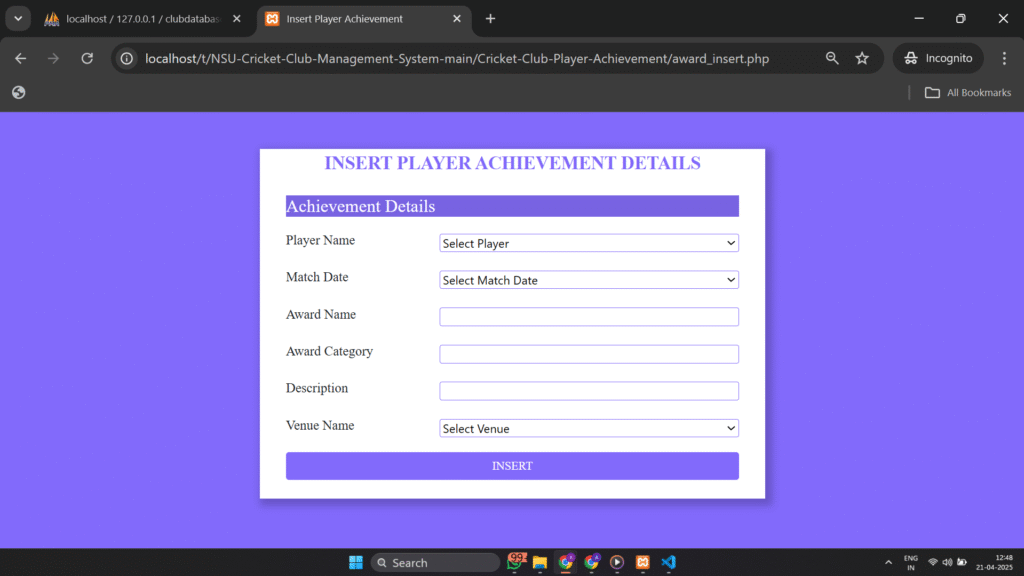Reload the current page
1024x576 pixels.
(x=87, y=58)
